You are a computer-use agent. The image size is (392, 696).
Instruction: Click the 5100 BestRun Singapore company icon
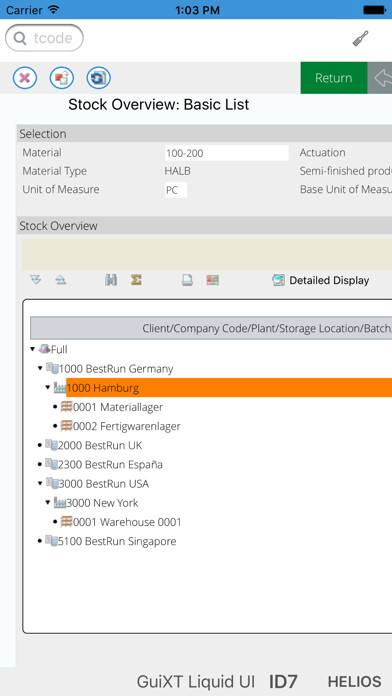point(51,541)
